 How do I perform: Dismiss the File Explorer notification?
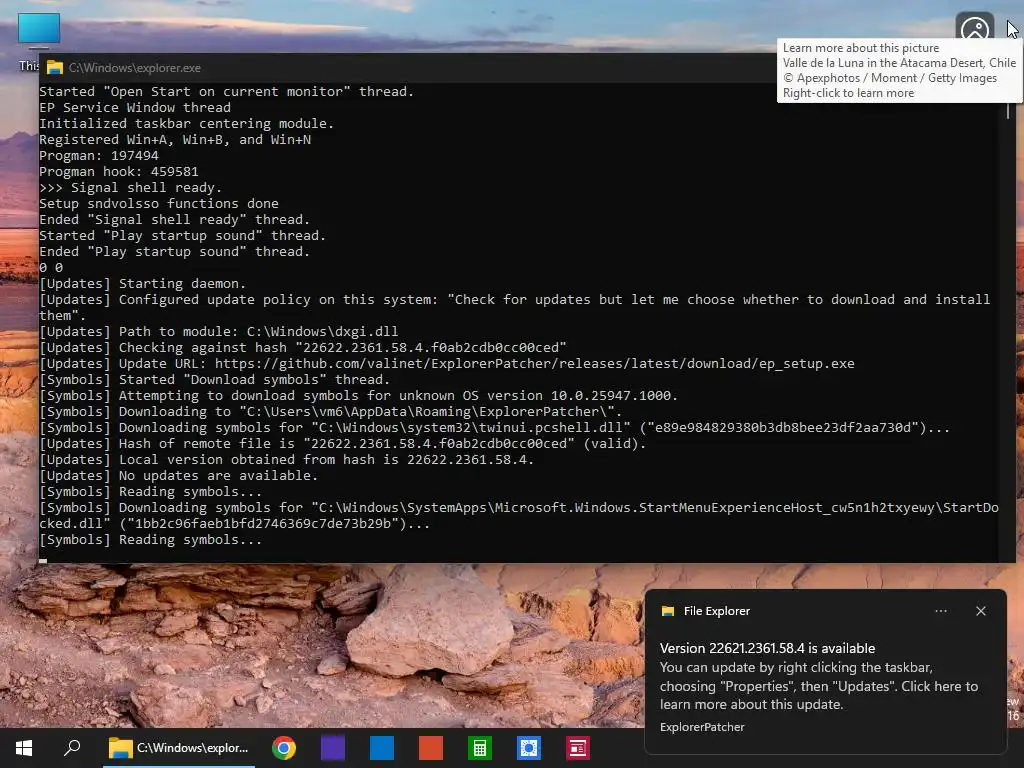pyautogui.click(x=981, y=611)
